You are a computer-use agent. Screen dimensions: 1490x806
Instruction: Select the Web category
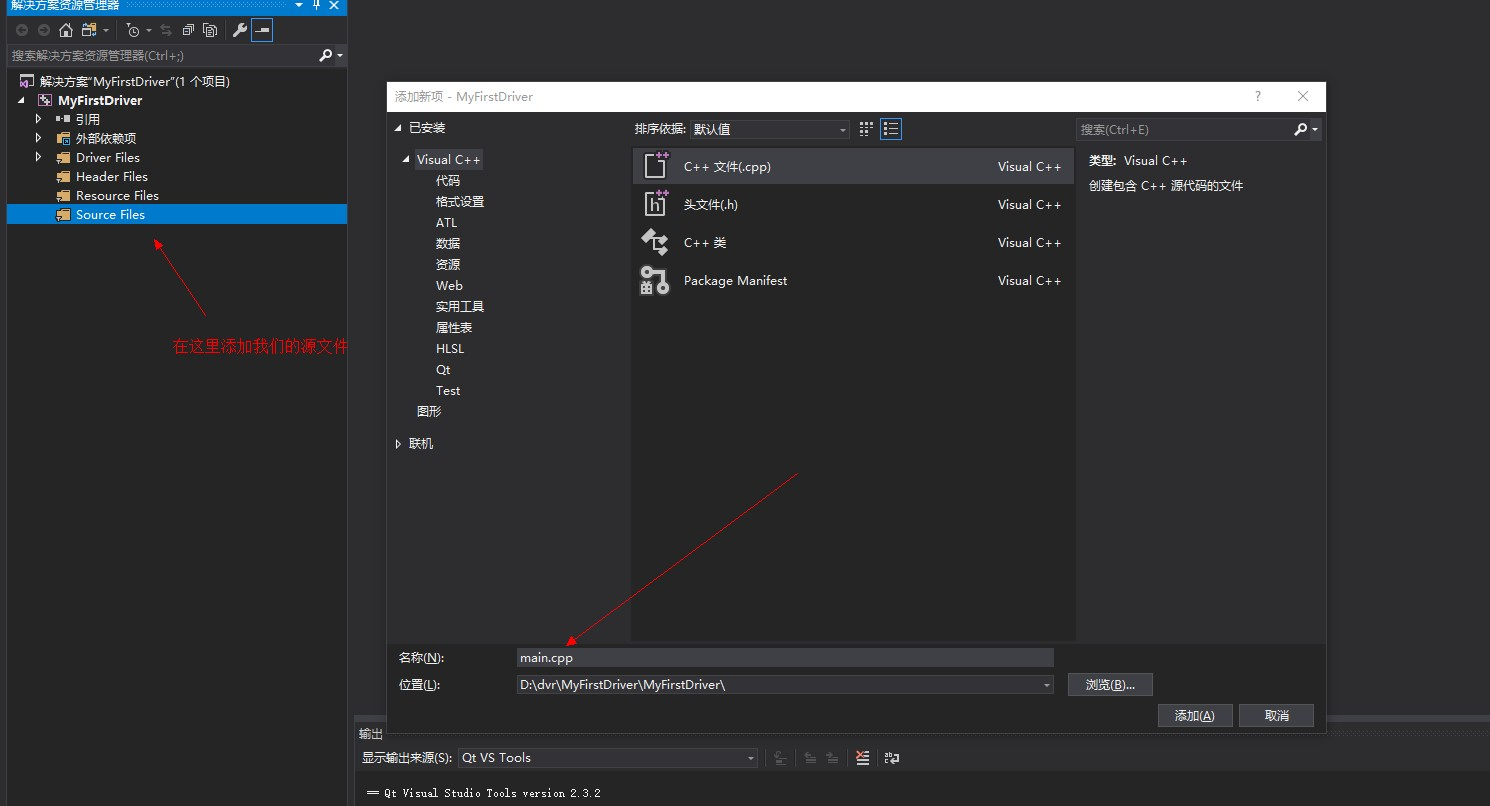coord(449,285)
